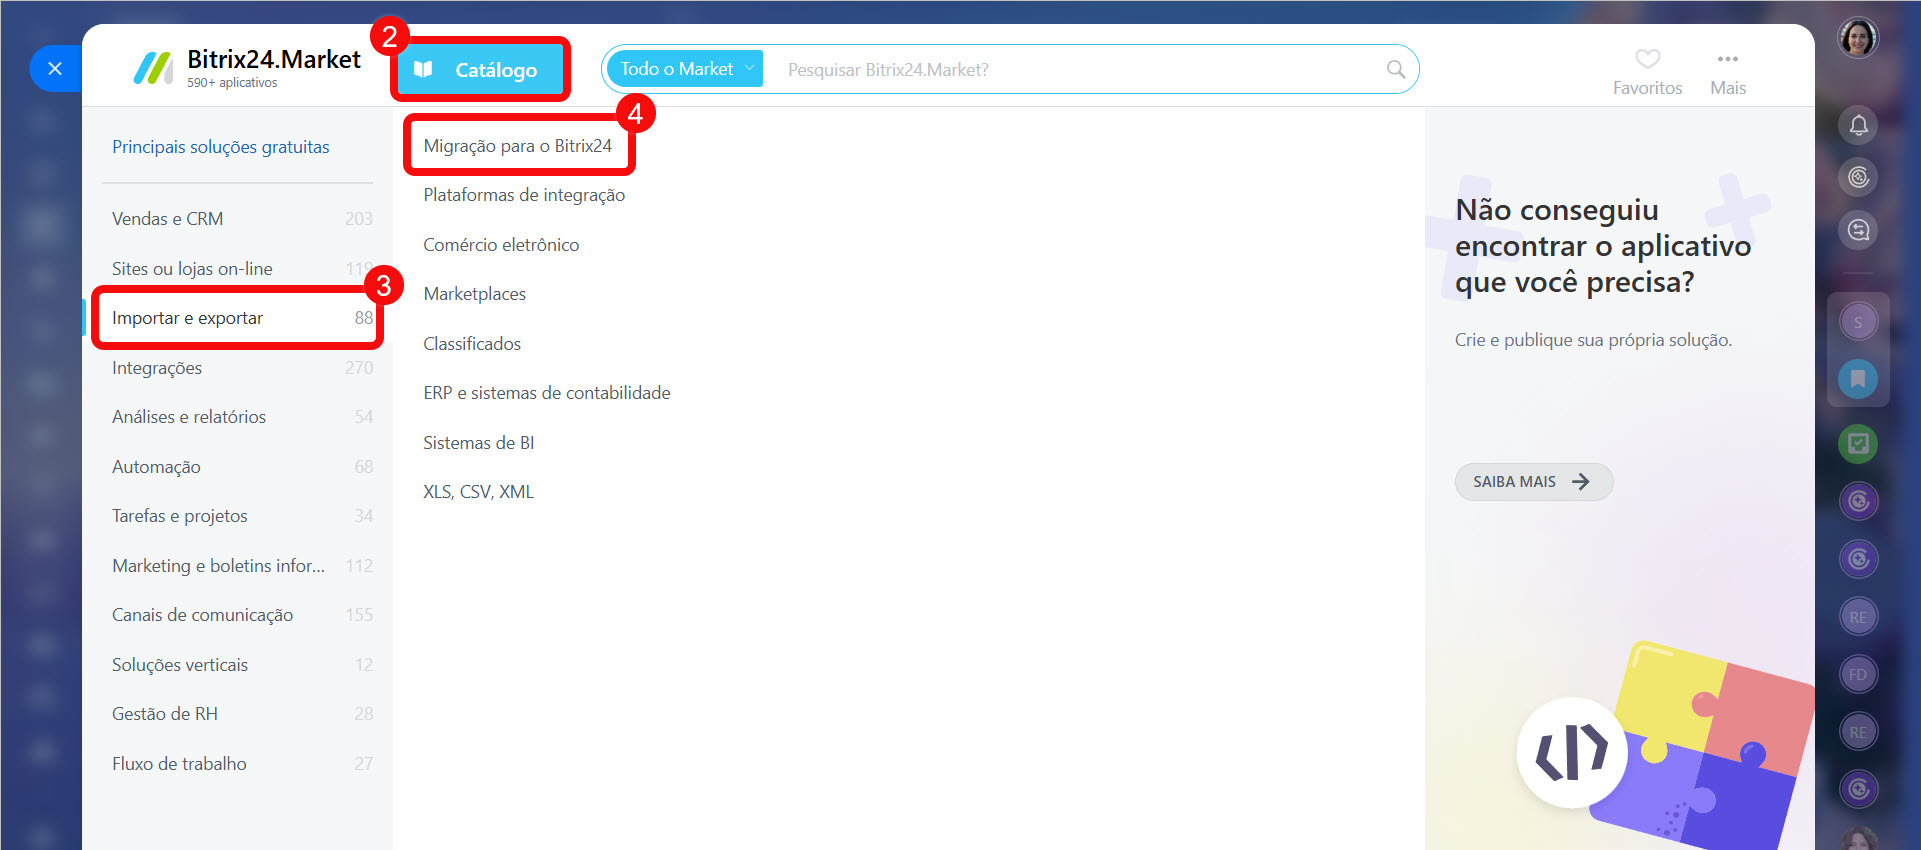The image size is (1921, 850).
Task: Open Classificados subcategory
Action: click(x=472, y=344)
